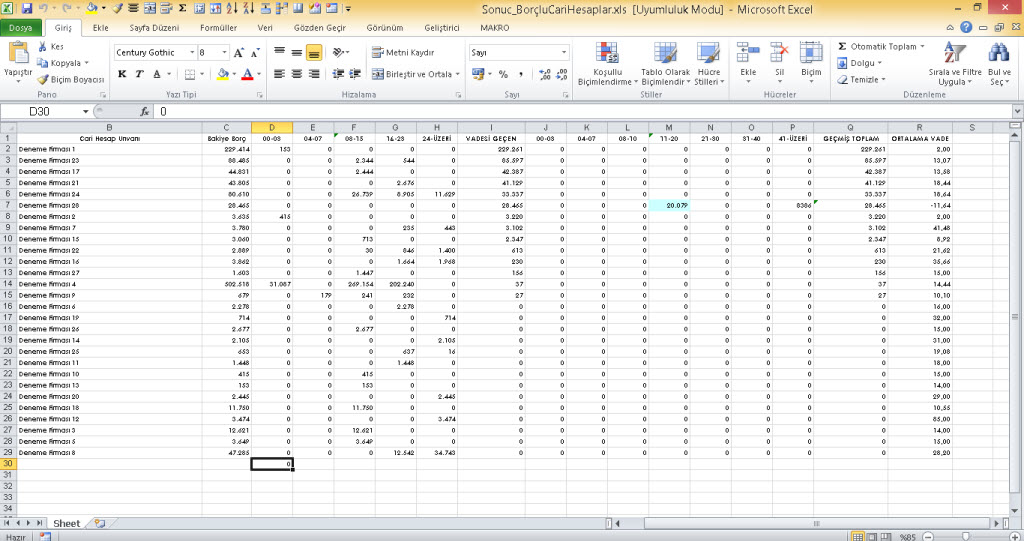1024x541 pixels.
Task: Open the Name Box dropdown arrow
Action: pyautogui.click(x=85, y=112)
